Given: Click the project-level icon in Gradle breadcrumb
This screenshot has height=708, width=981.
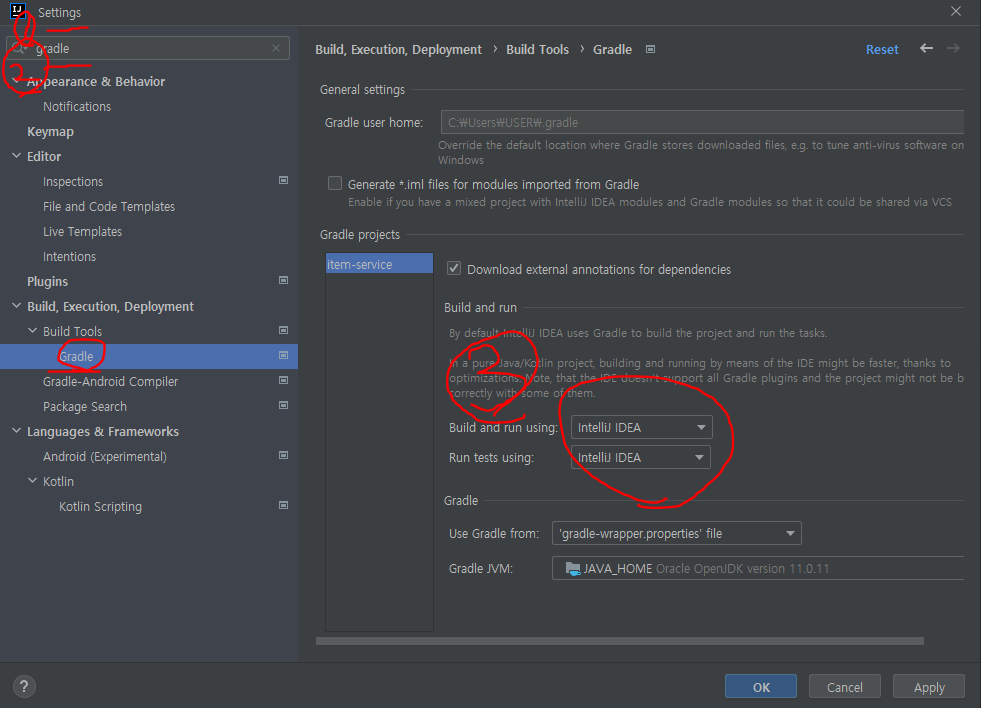Looking at the screenshot, I should tap(651, 49).
